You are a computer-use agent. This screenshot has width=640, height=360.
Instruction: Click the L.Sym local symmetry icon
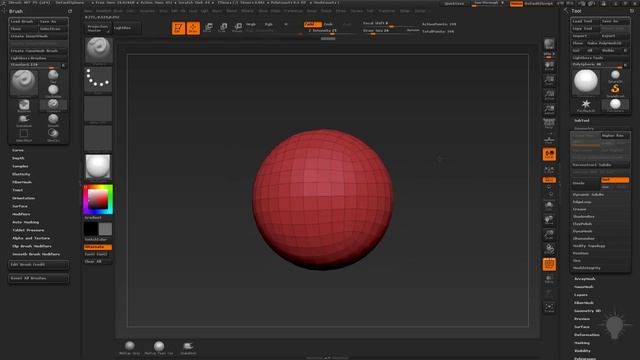549,169
